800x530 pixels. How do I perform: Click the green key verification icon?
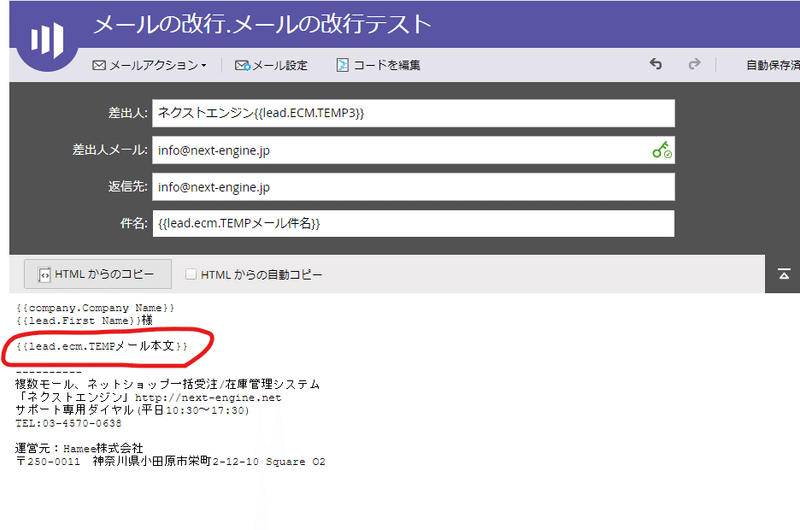pyautogui.click(x=662, y=150)
